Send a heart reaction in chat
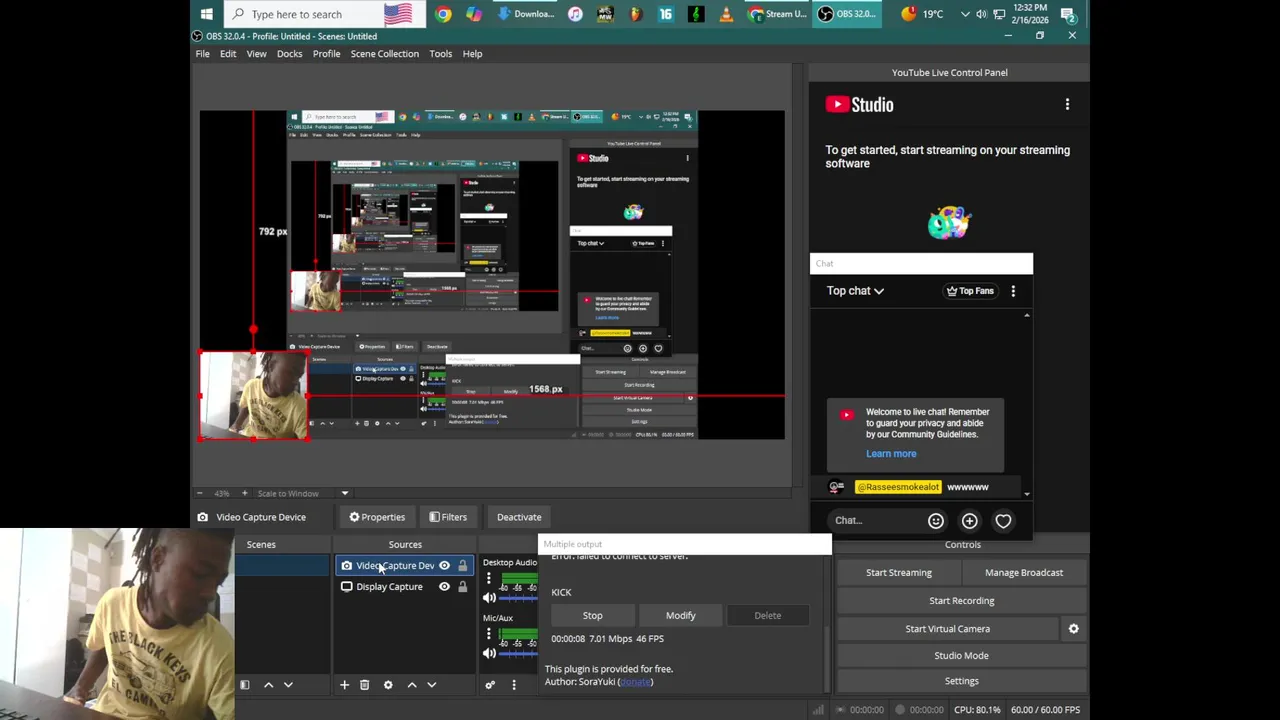Screen dimensions: 1280x720 tap(1003, 521)
